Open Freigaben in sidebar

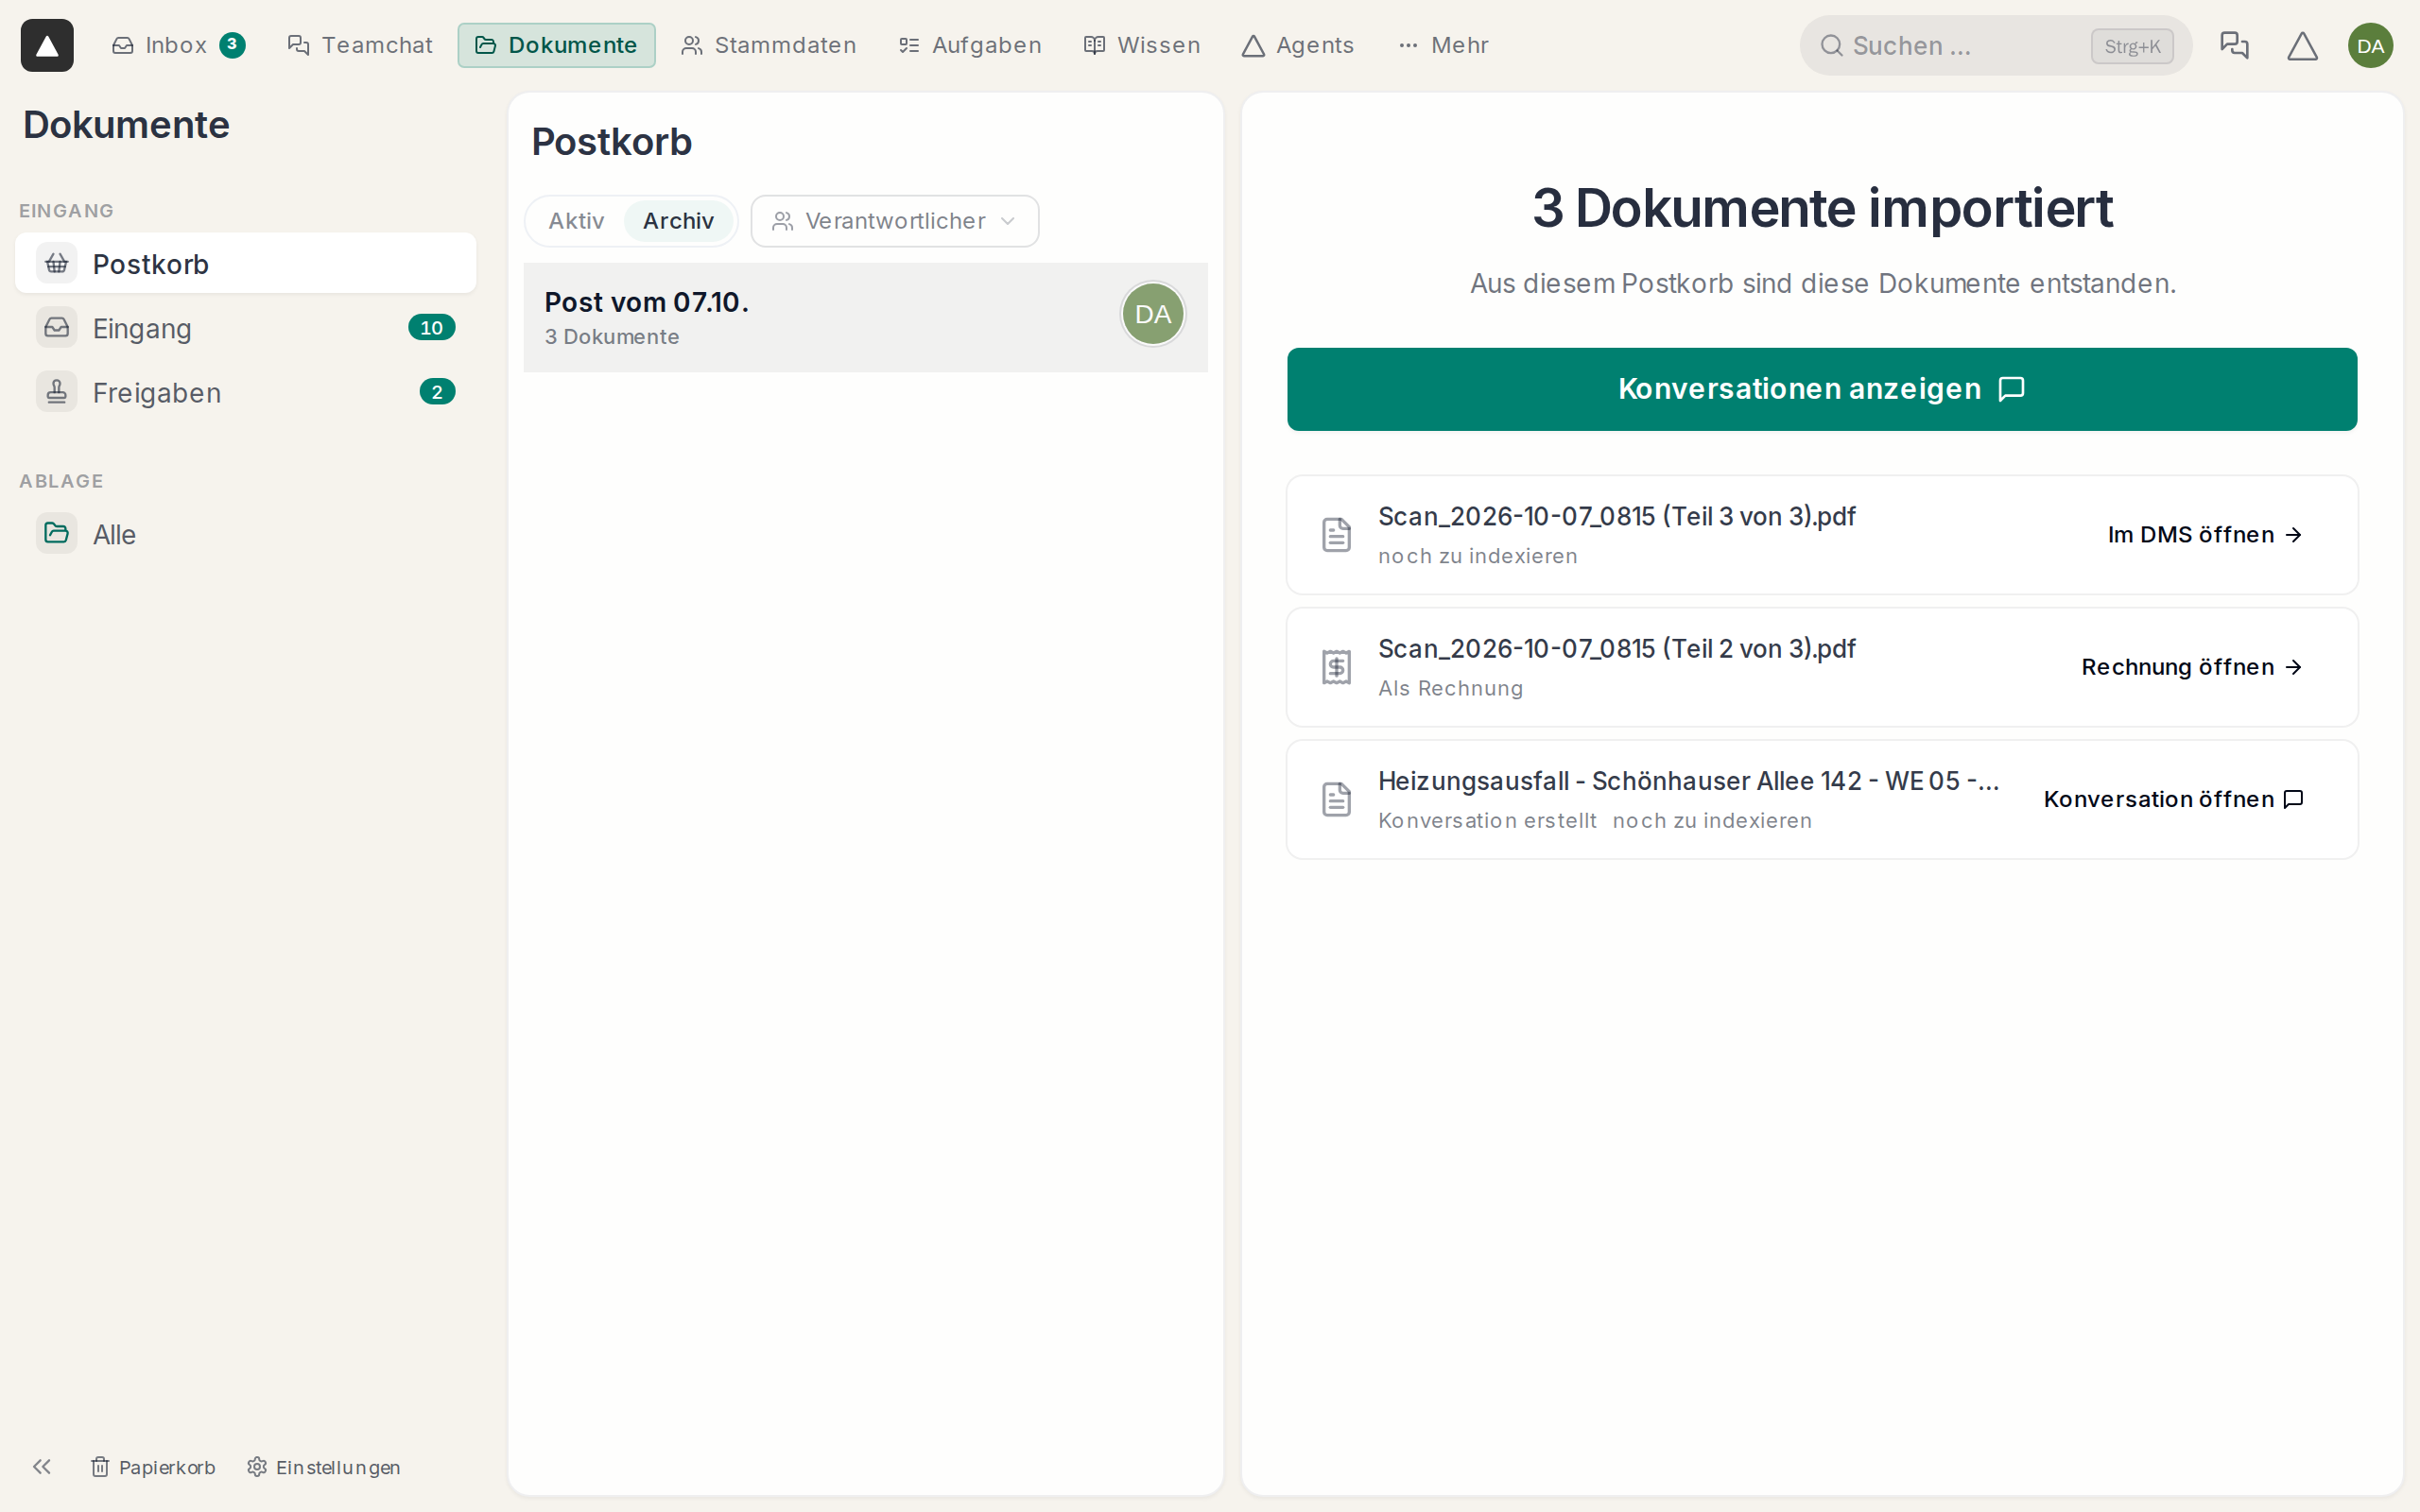[x=246, y=392]
